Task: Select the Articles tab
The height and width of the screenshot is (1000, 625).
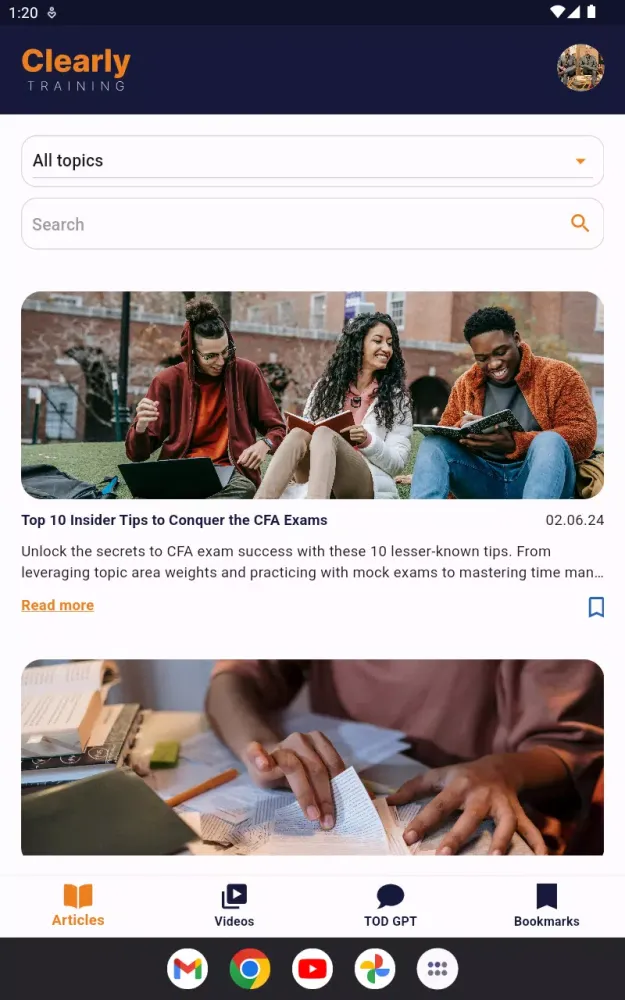Action: 78,906
